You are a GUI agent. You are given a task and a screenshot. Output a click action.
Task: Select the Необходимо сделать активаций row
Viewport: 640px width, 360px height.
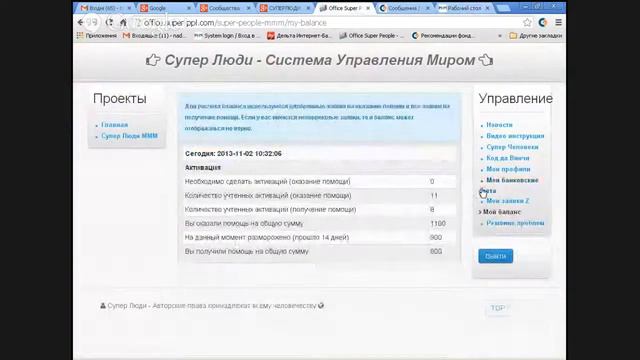tap(320, 182)
